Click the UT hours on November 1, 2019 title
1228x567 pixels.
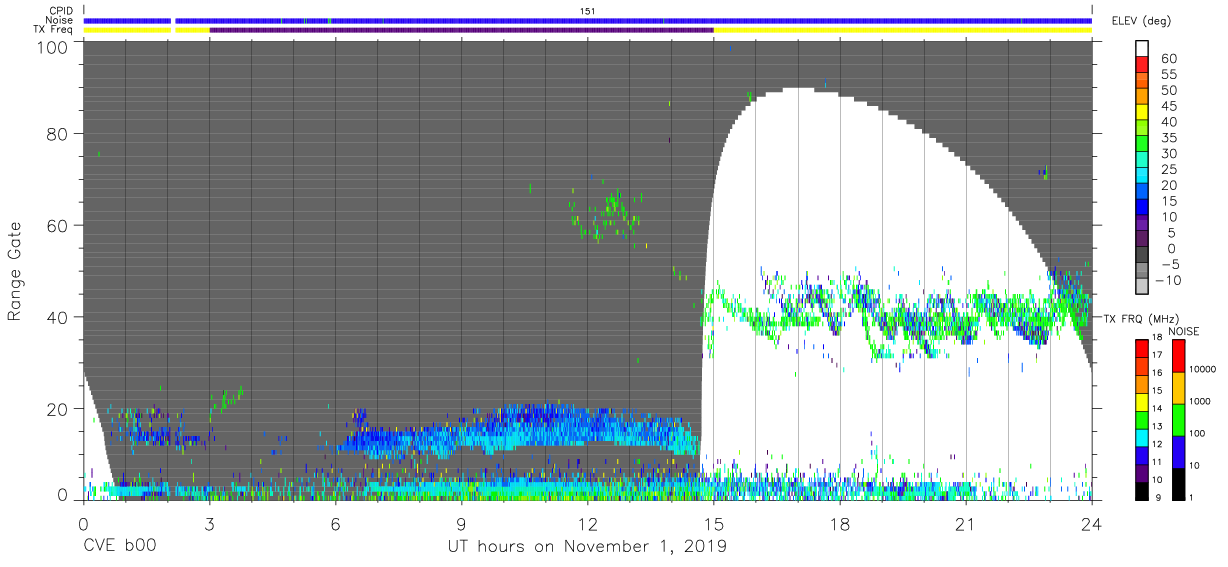(x=587, y=547)
